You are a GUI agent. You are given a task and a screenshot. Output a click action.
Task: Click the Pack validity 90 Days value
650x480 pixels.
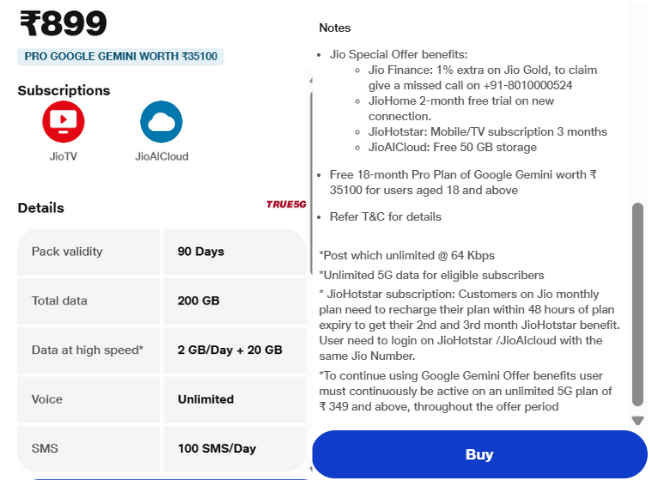click(201, 251)
